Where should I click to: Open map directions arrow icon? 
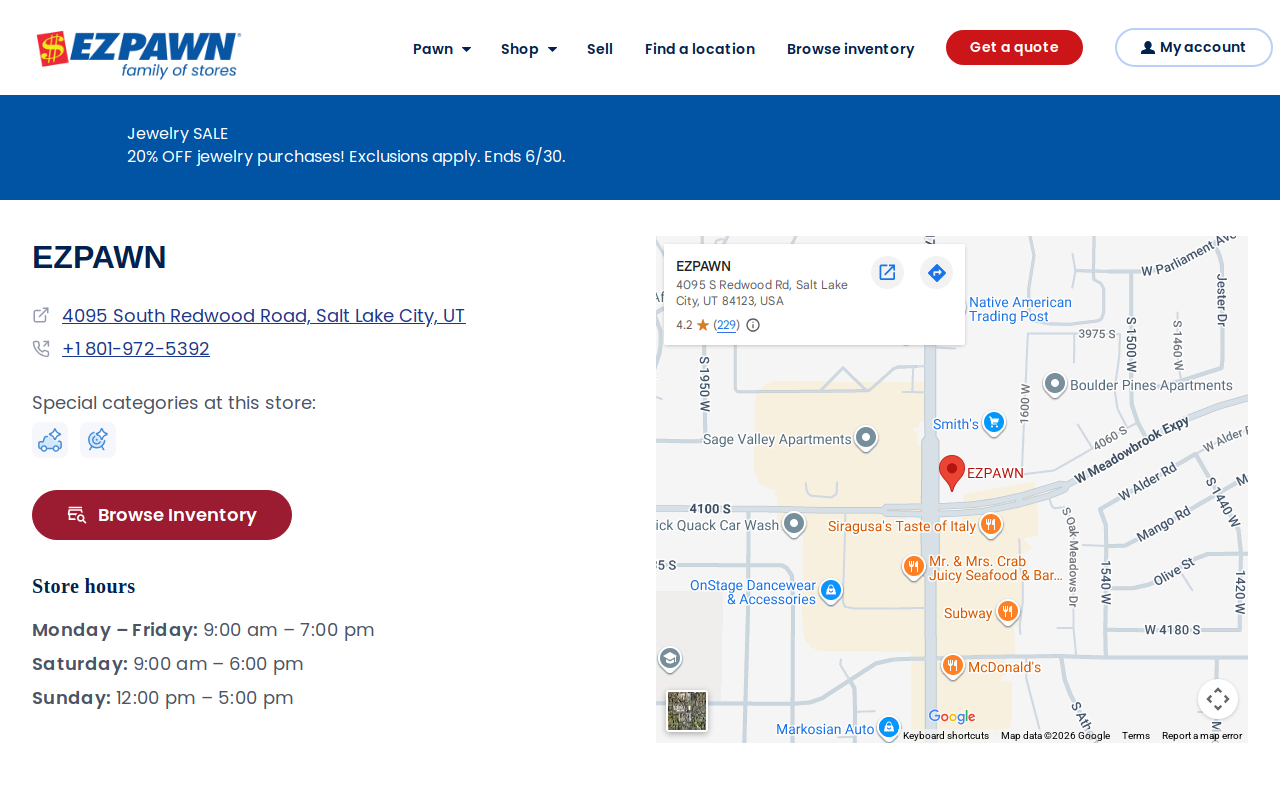pyautogui.click(x=936, y=272)
